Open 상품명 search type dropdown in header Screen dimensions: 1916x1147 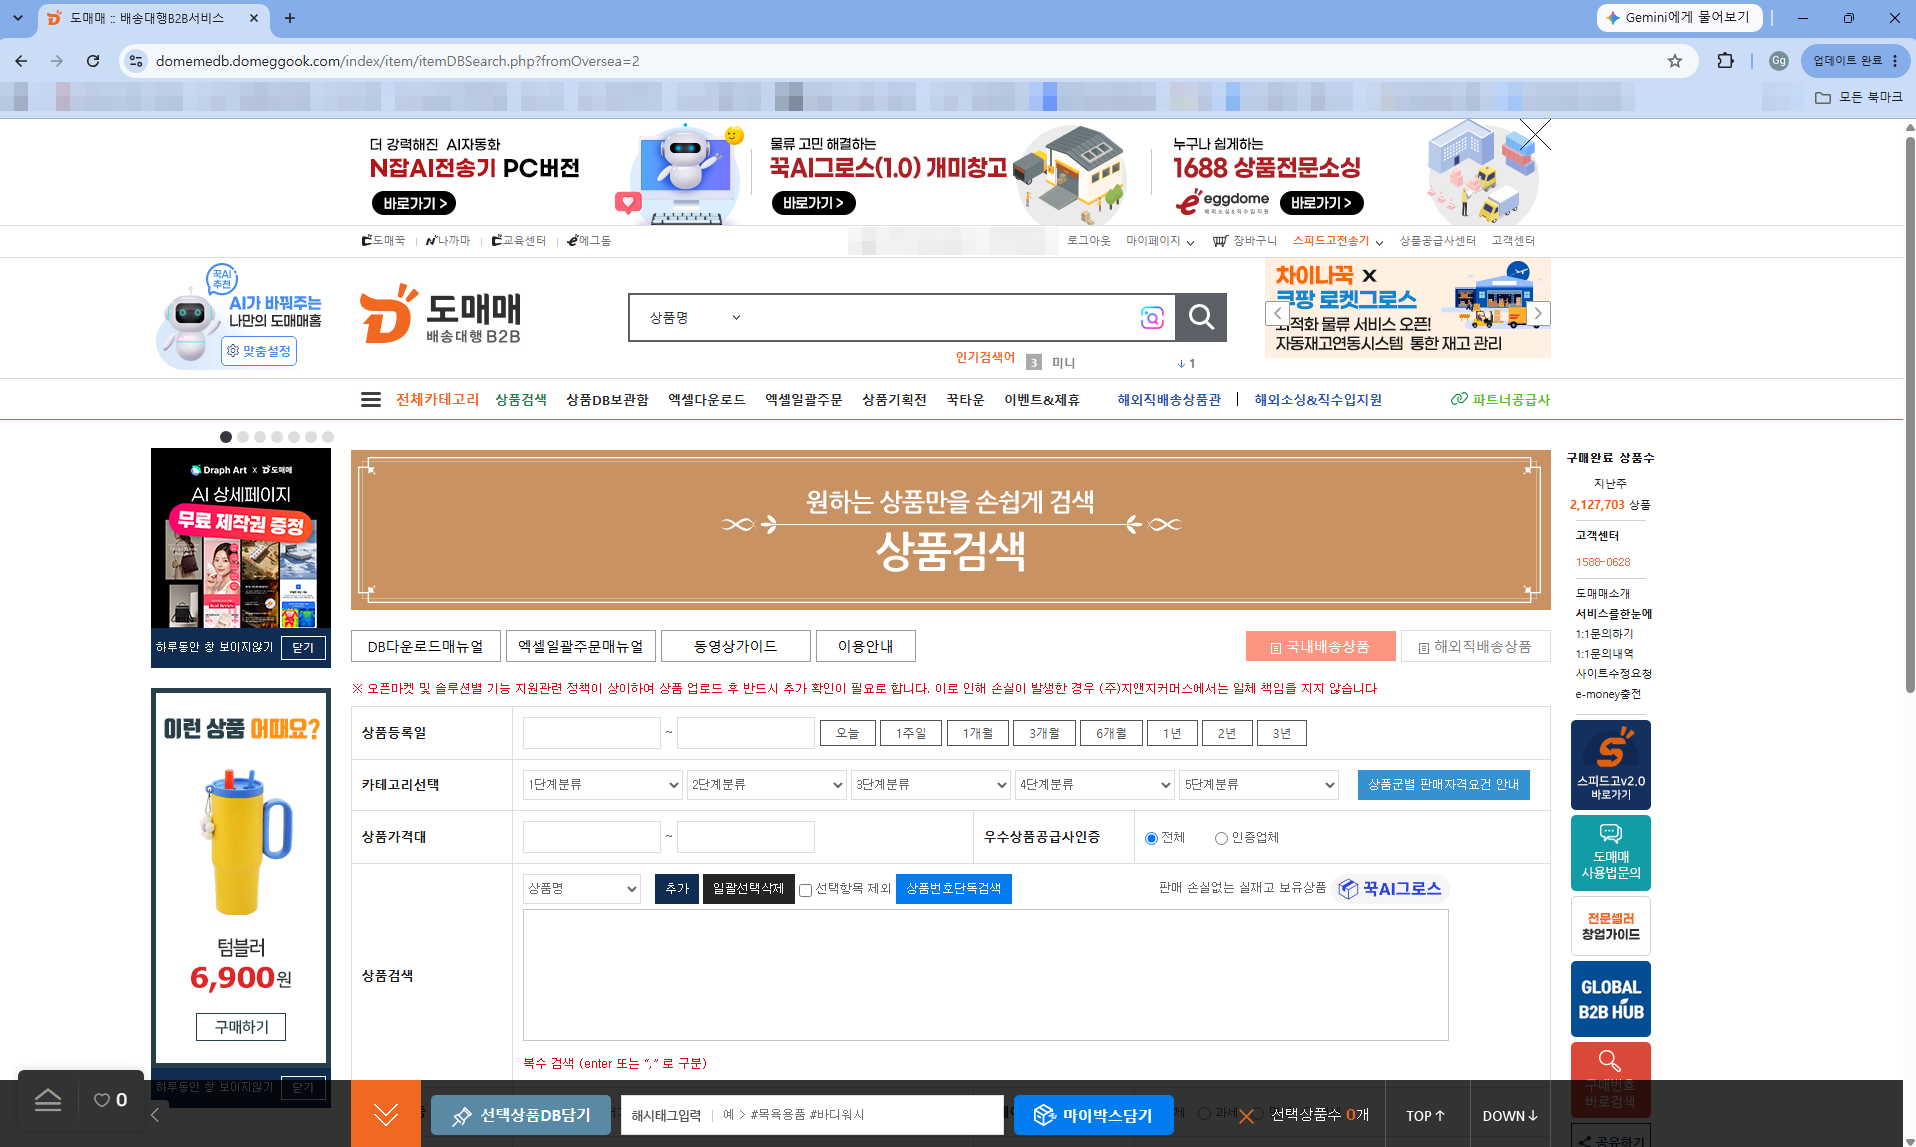point(694,317)
